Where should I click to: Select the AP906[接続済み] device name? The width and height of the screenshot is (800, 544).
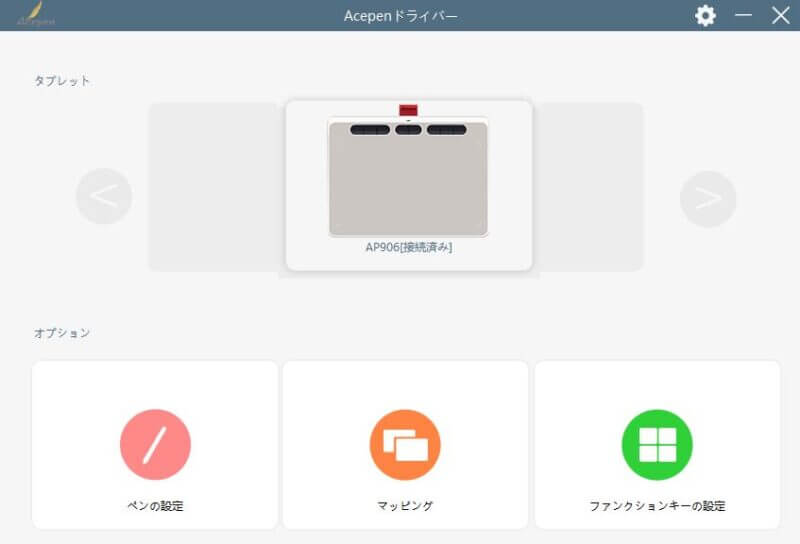click(x=408, y=247)
